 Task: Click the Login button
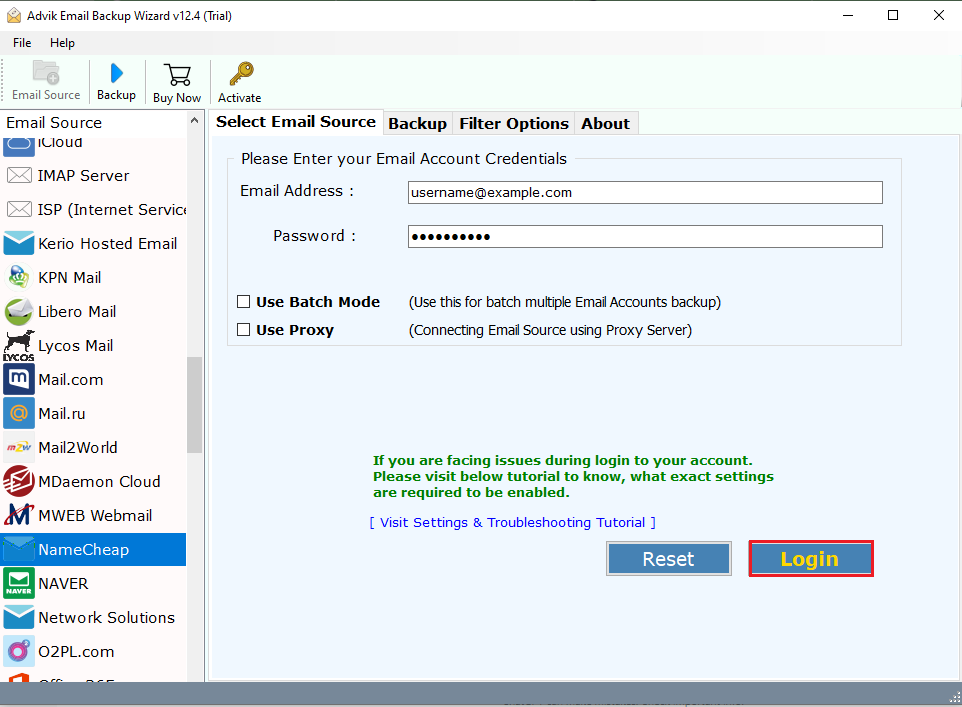810,559
